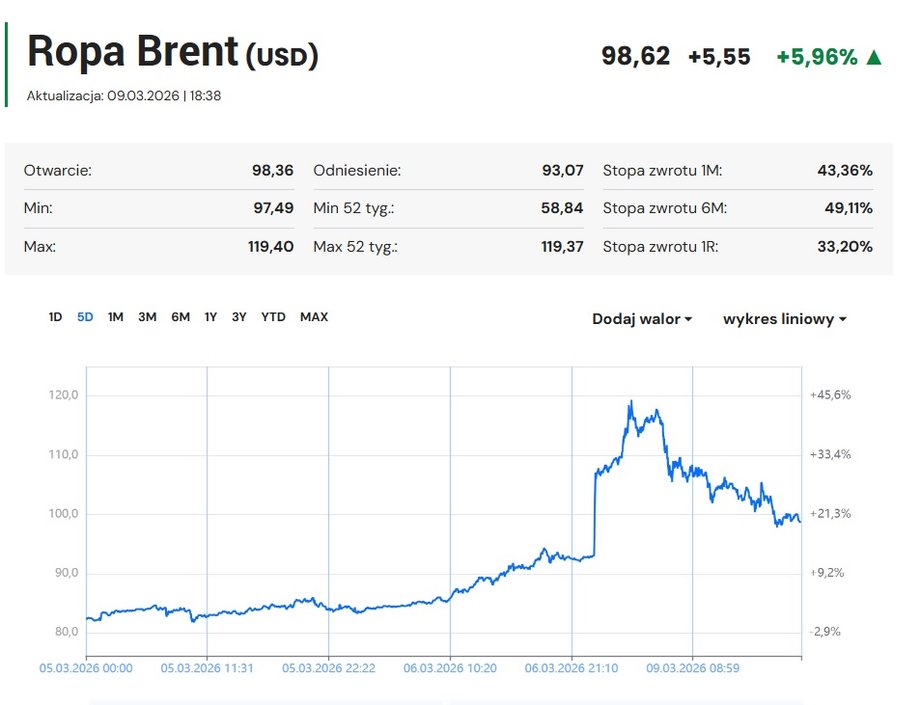Viewport: 920px width, 705px height.
Task: Expand the wykres liniowy chart type menu
Action: pyautogui.click(x=784, y=319)
